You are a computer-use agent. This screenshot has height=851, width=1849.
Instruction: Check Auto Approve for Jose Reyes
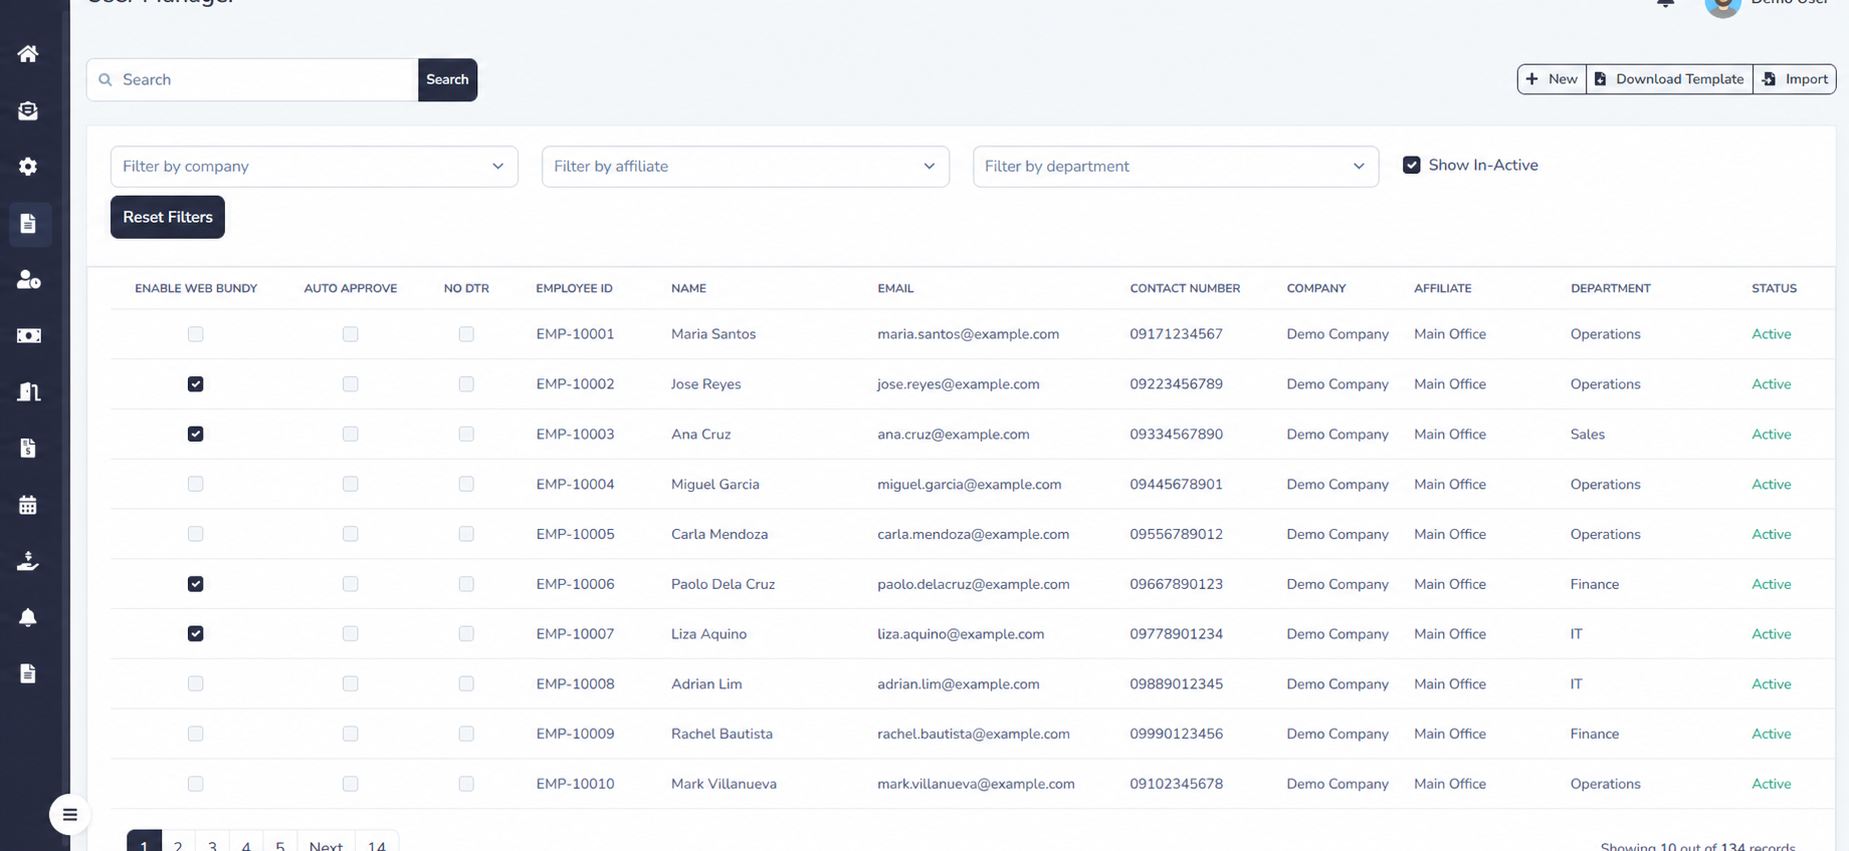tap(350, 384)
